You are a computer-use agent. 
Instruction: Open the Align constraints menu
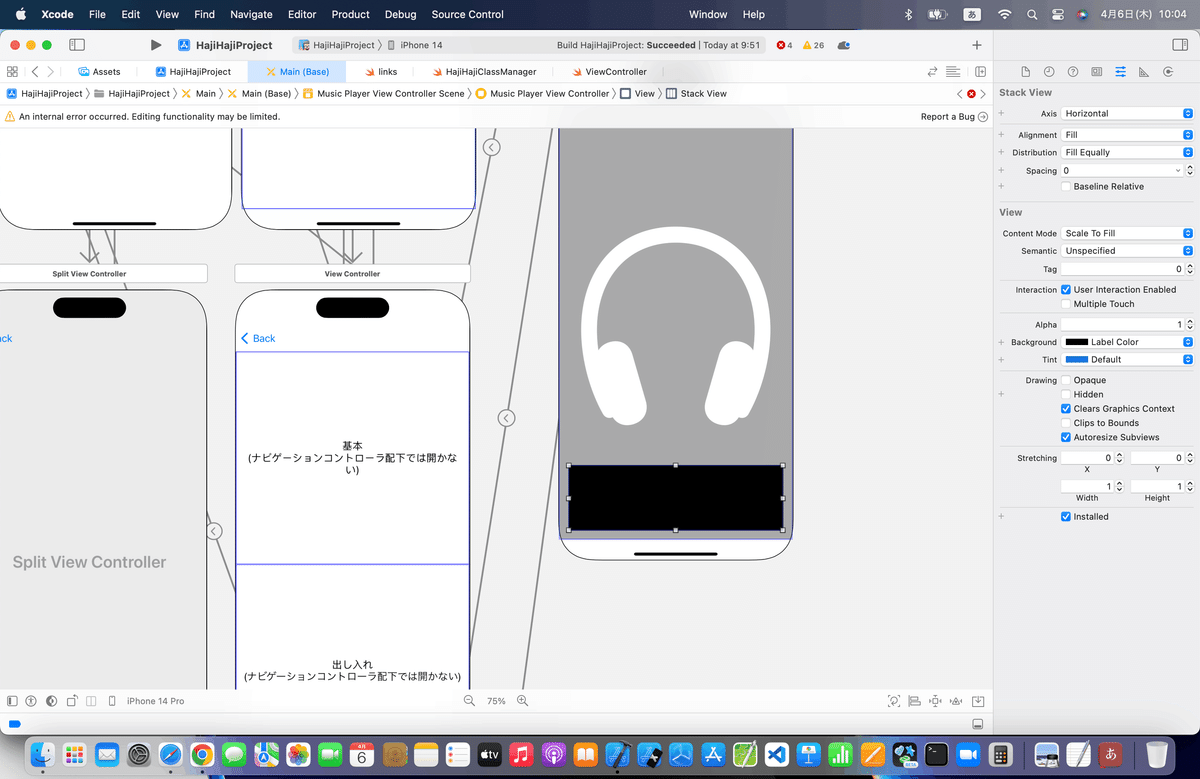tap(914, 701)
